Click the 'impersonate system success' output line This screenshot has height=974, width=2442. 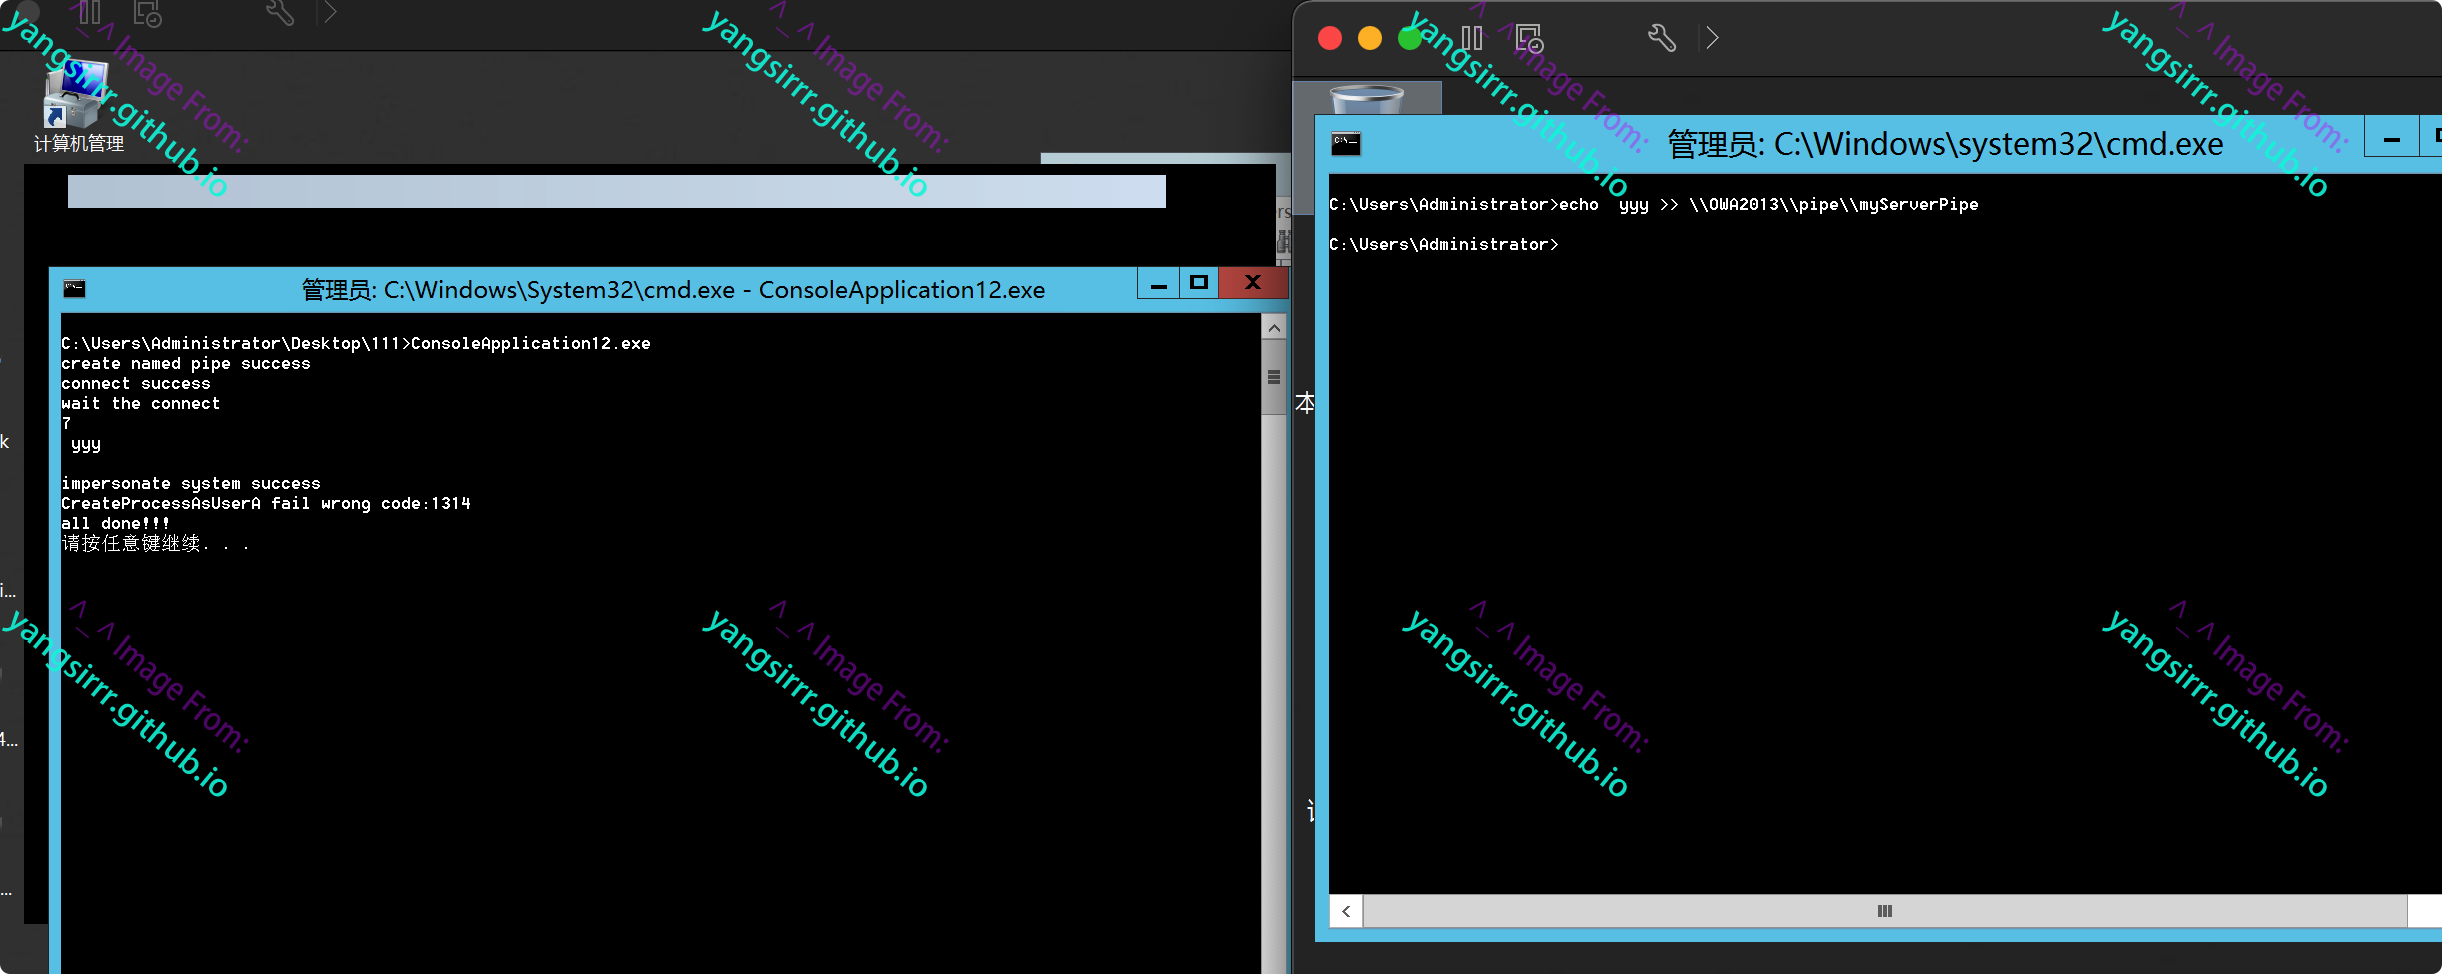191,484
